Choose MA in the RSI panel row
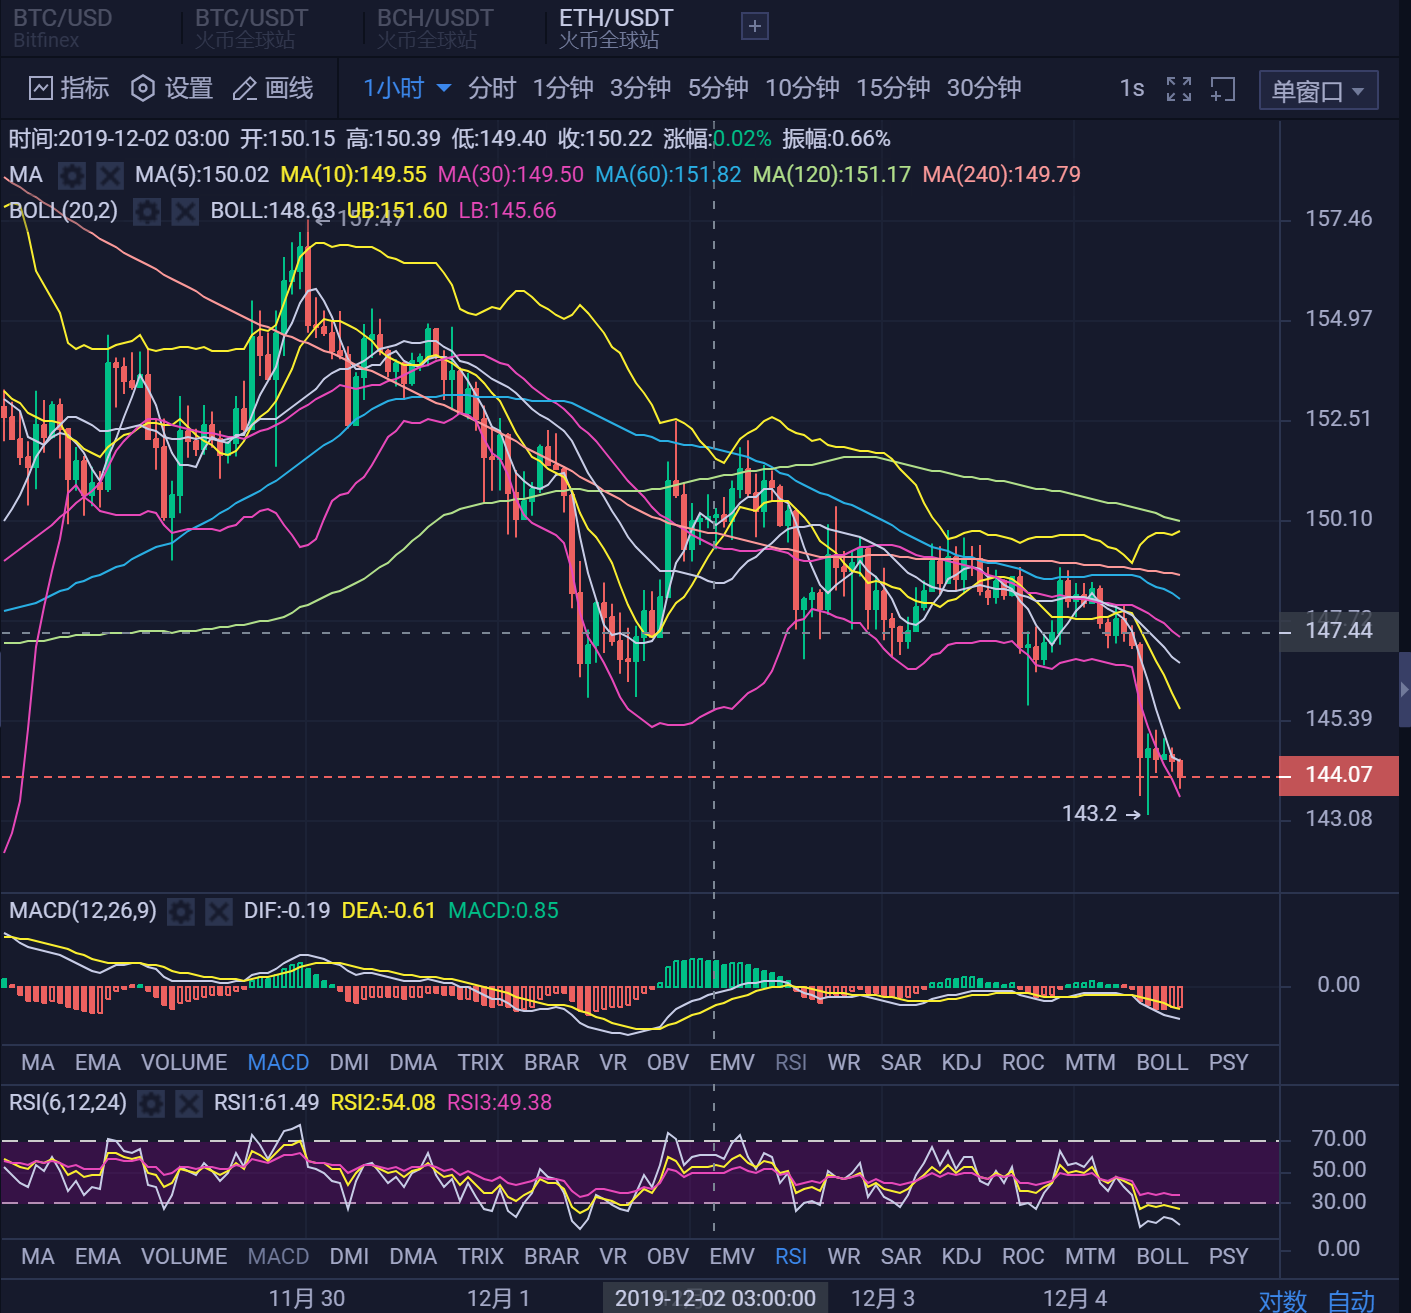The image size is (1411, 1313). click(38, 1257)
